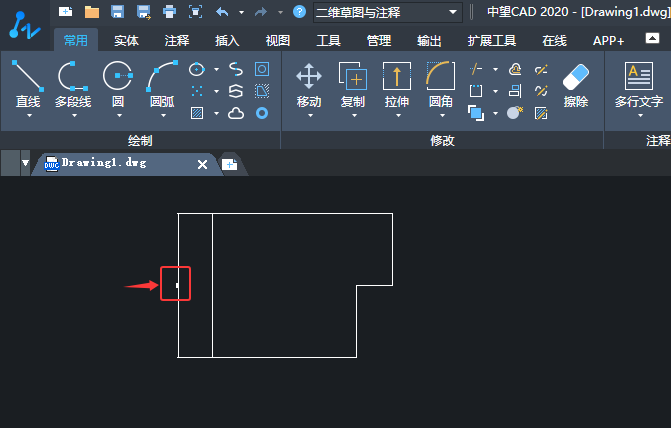This screenshot has width=671, height=428.
Task: Undo the last action
Action: (x=222, y=12)
